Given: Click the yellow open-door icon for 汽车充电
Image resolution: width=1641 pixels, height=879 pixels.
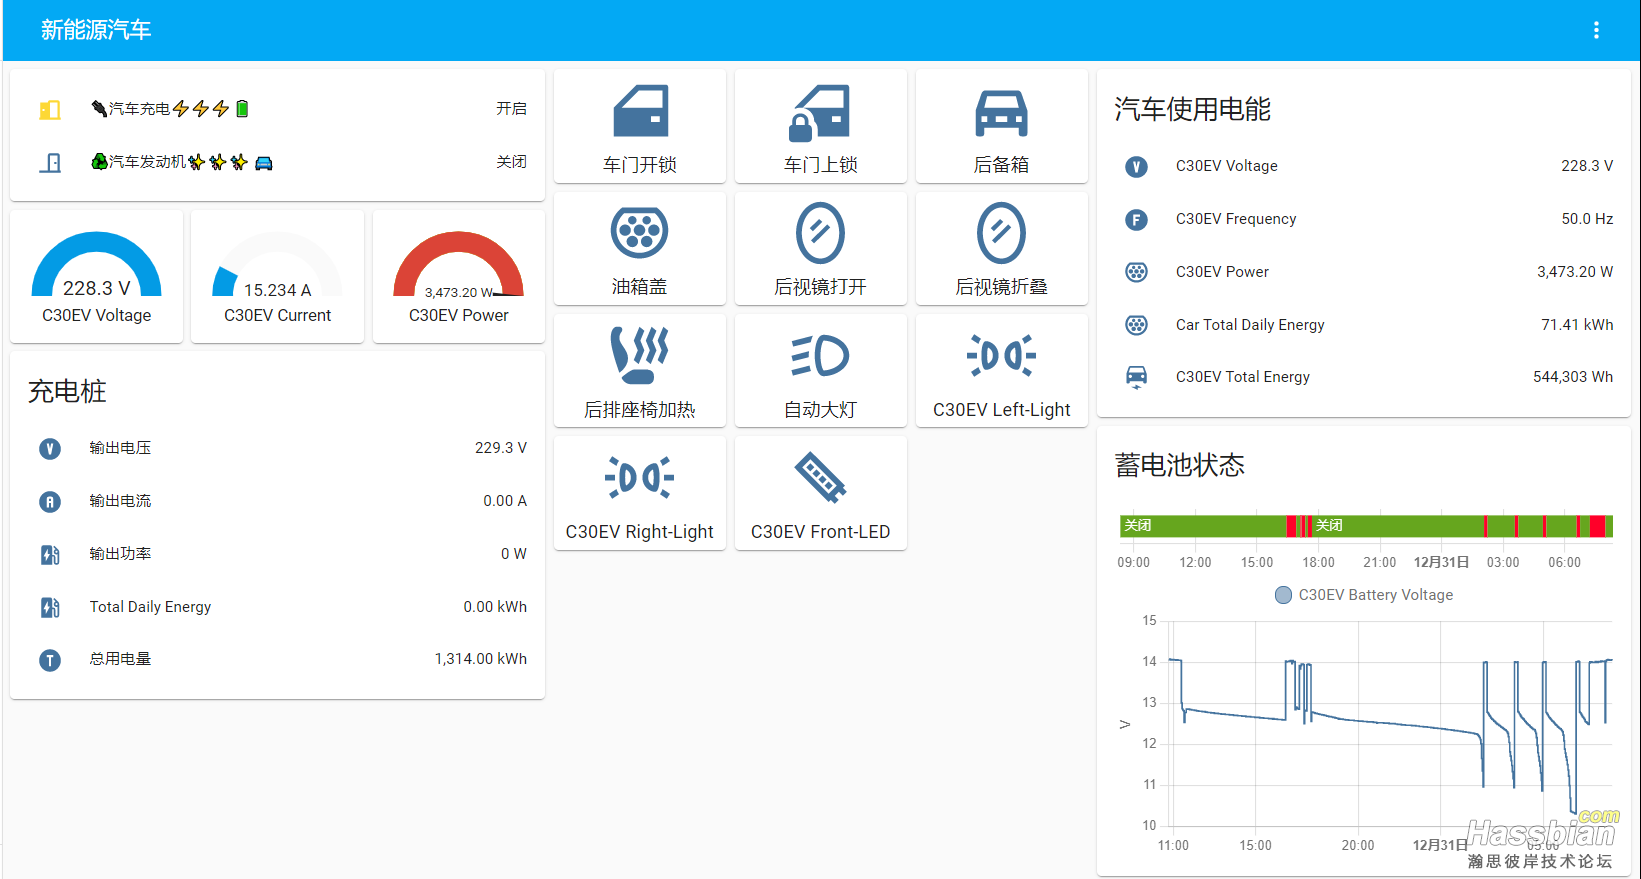Looking at the screenshot, I should pos(50,109).
